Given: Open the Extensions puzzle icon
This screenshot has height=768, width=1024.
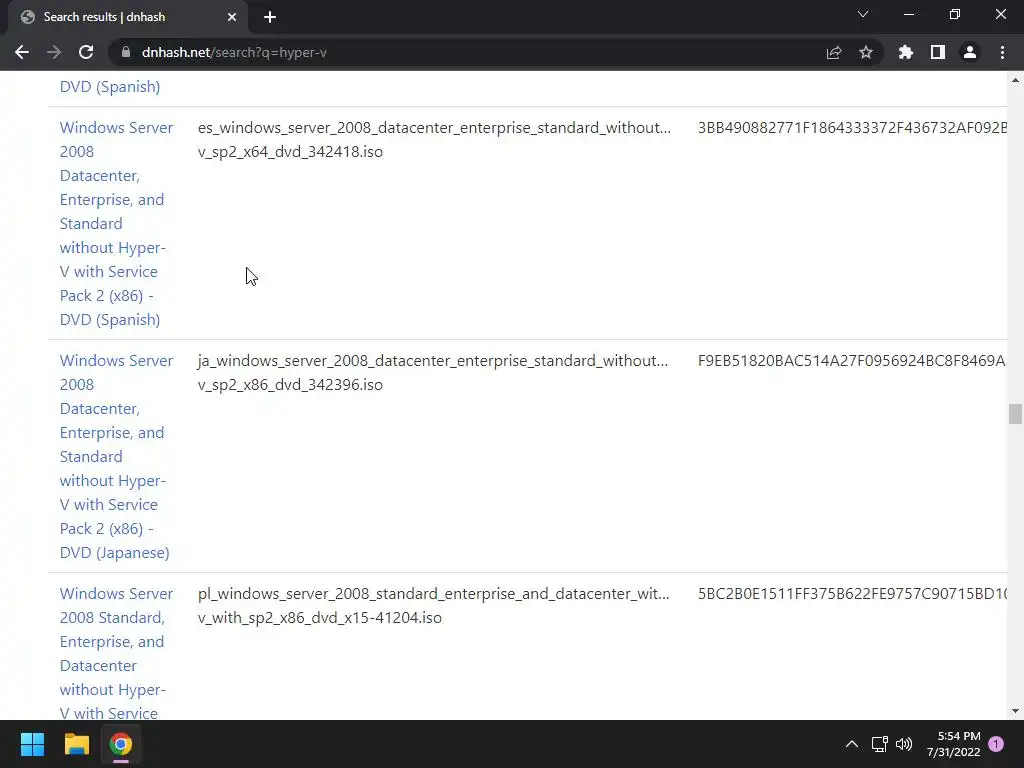Looking at the screenshot, I should pyautogui.click(x=906, y=52).
